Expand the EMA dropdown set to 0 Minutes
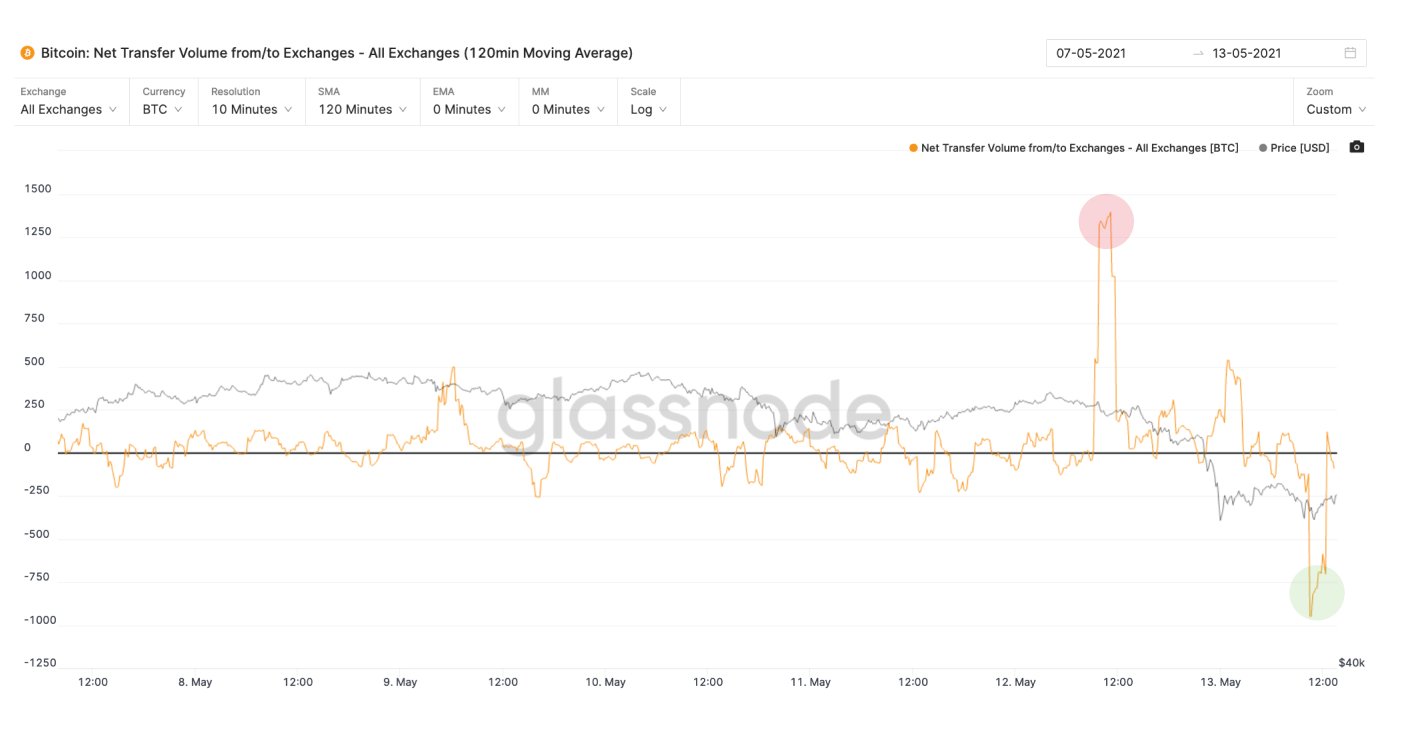 (x=470, y=101)
